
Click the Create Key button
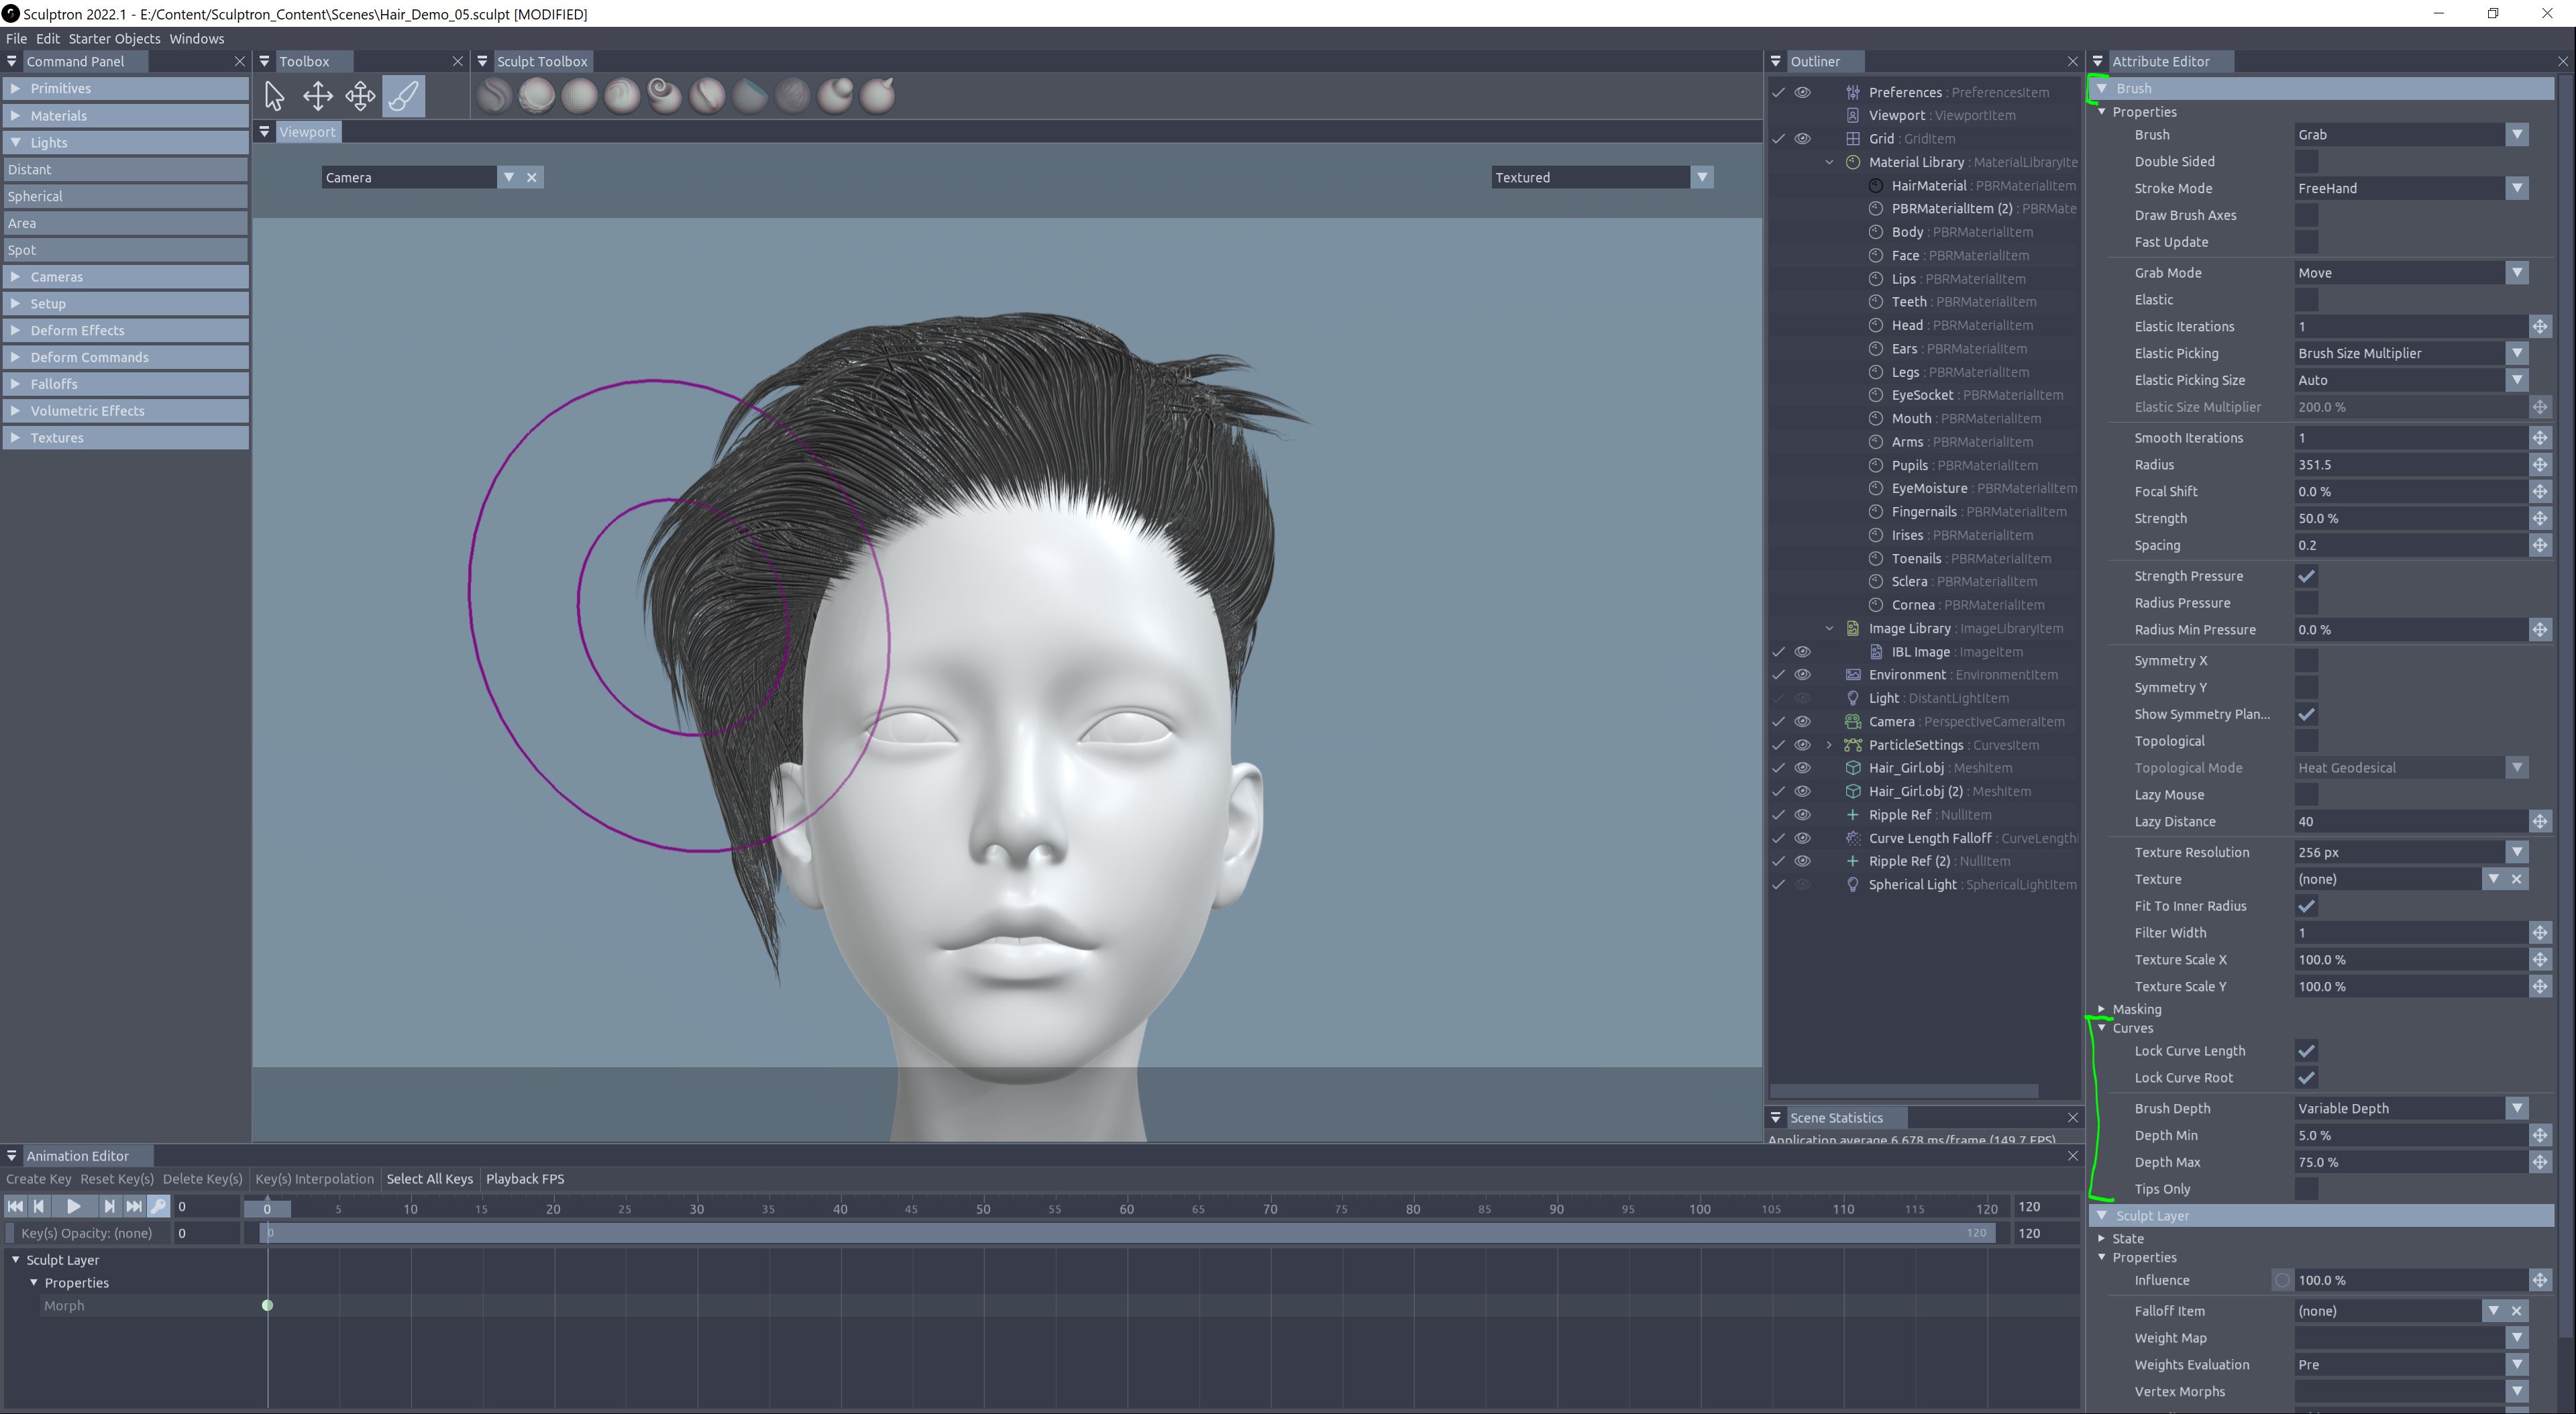[x=39, y=1179]
